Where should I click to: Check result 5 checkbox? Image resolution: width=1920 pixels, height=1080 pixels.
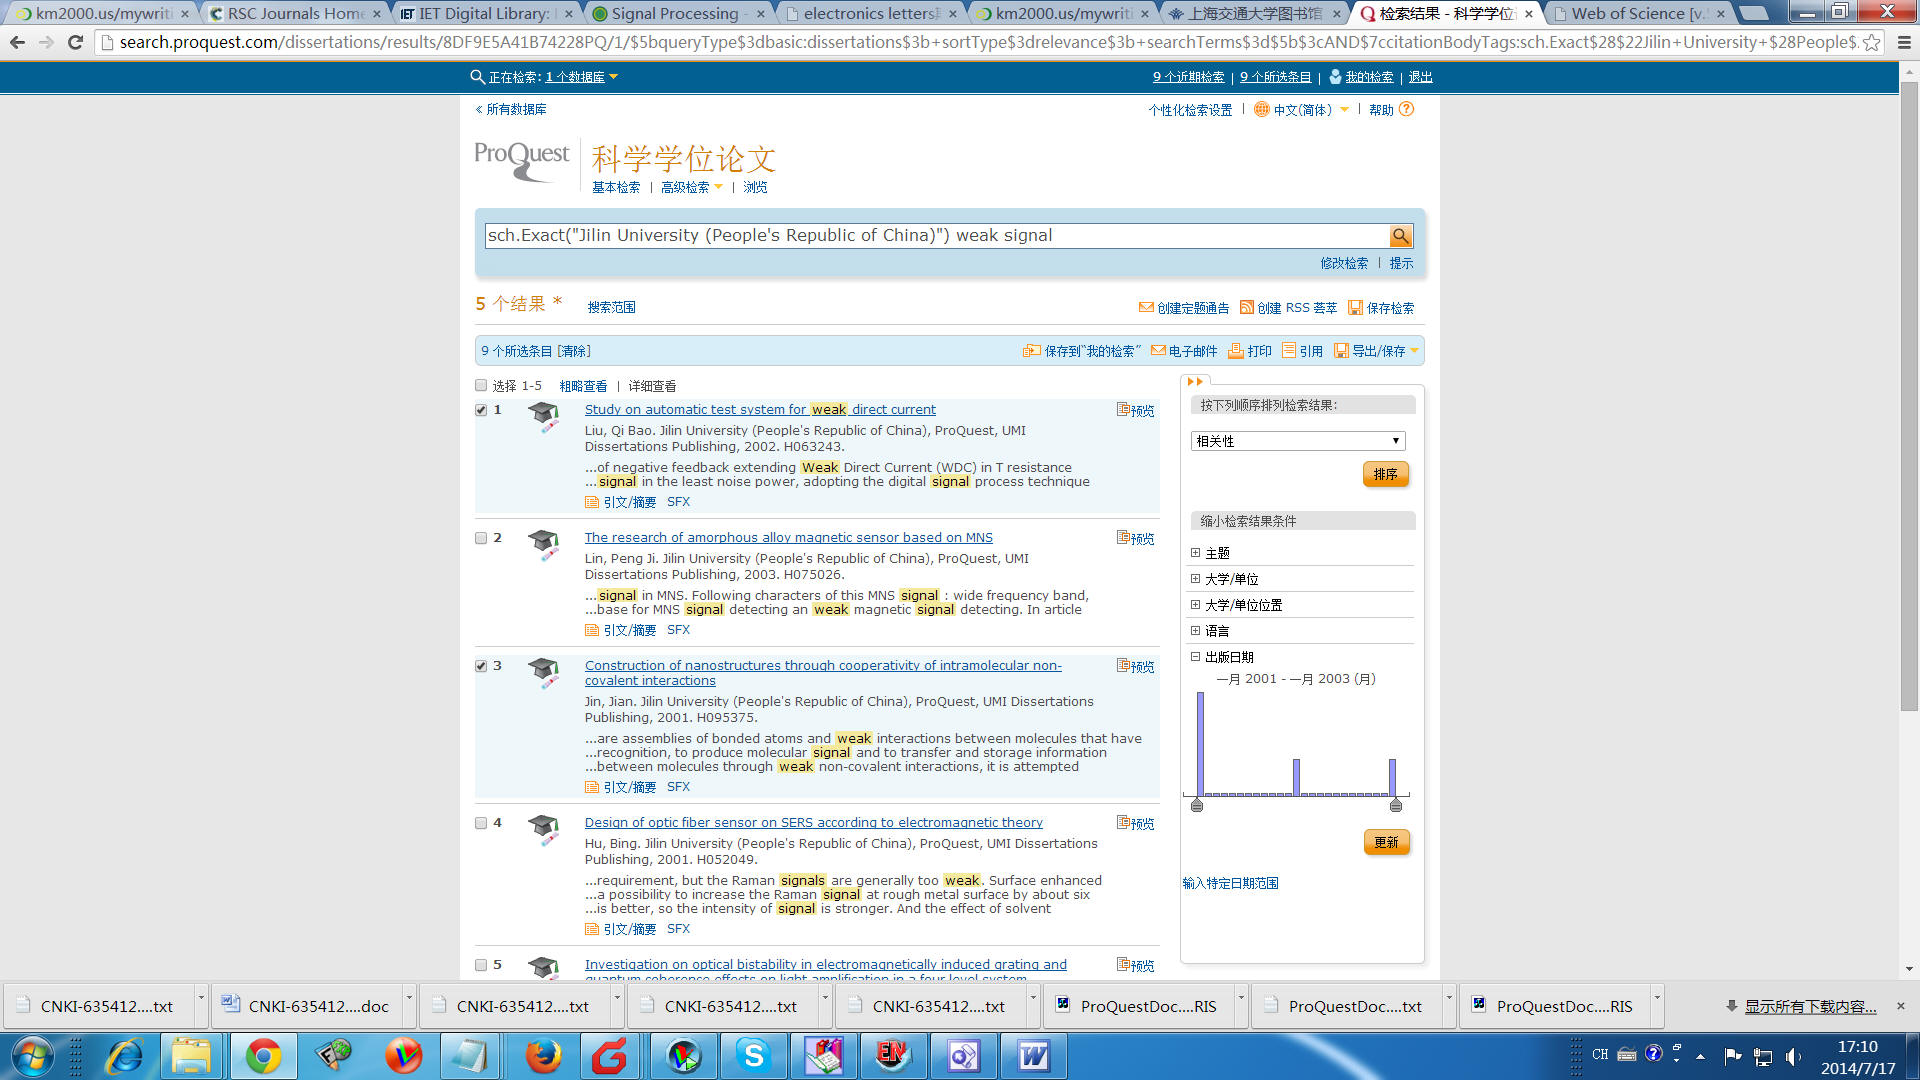[x=481, y=965]
